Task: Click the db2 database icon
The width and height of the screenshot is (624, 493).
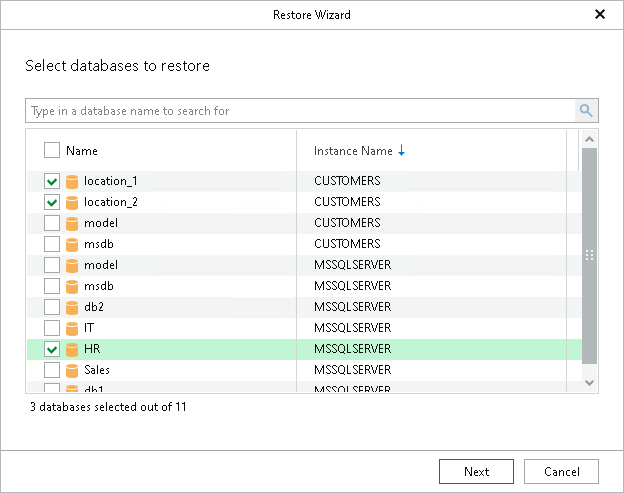Action: pyautogui.click(x=72, y=307)
